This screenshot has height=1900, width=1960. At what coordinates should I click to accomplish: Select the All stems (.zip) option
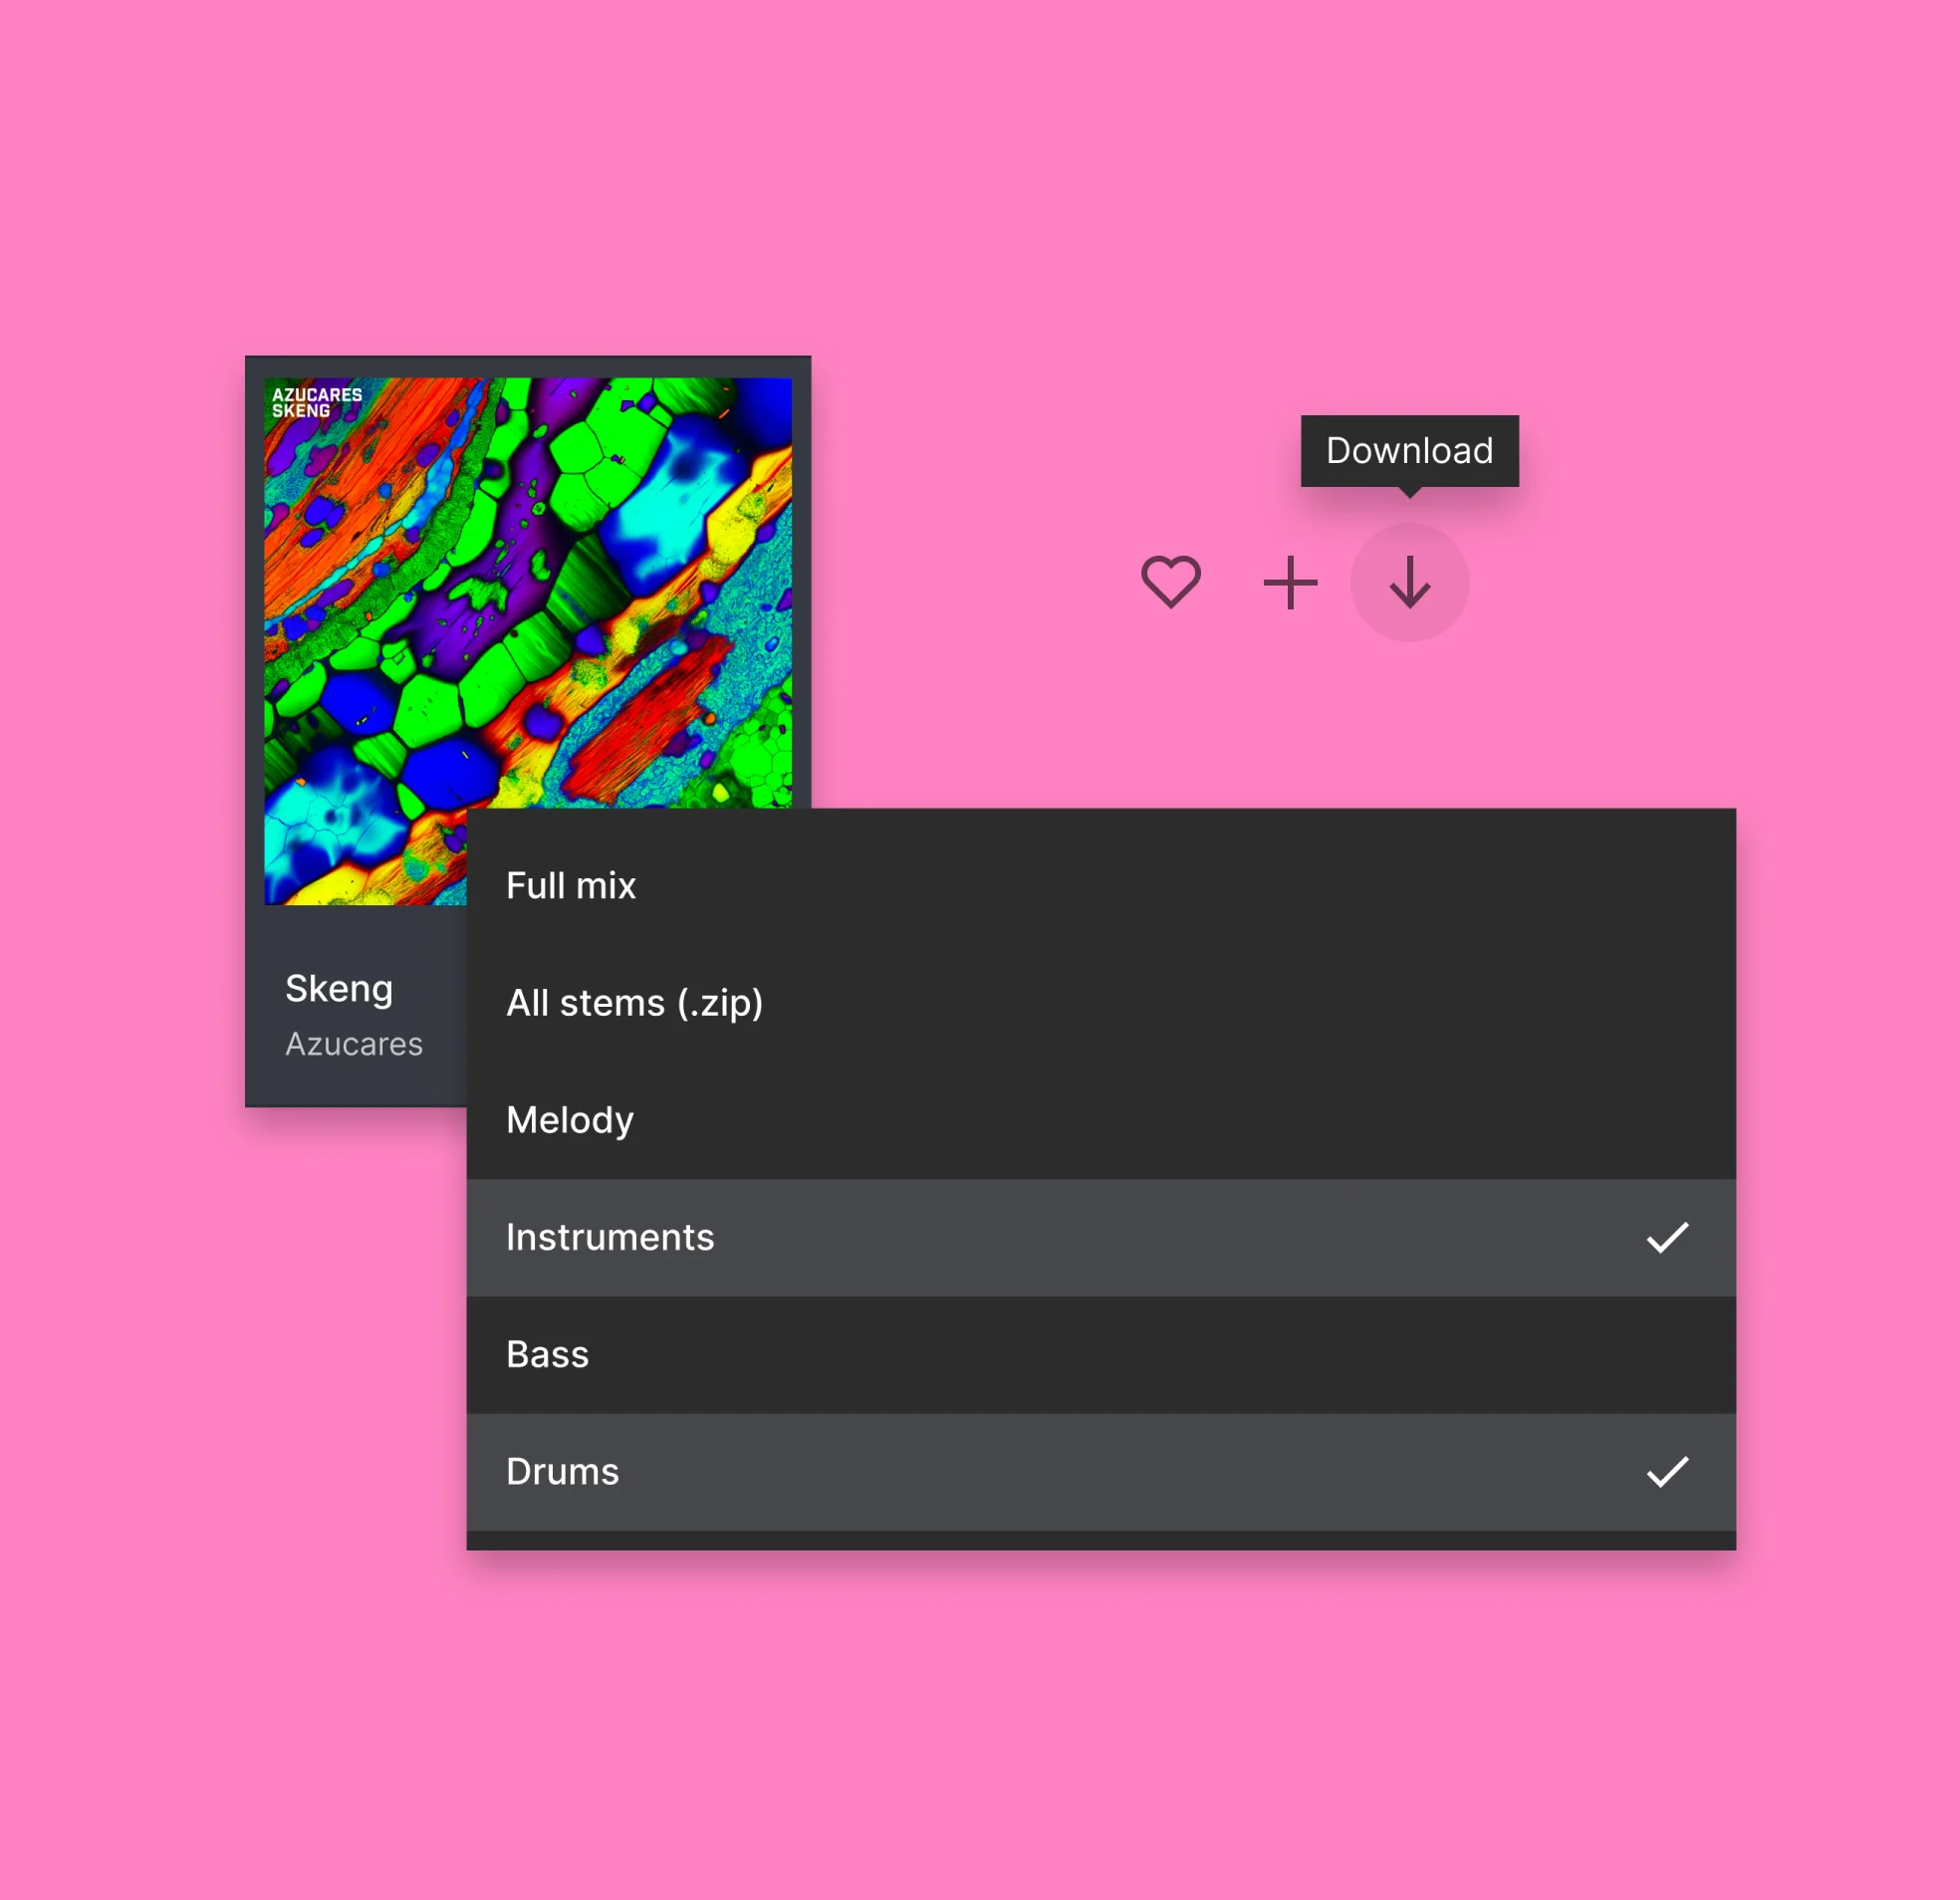tap(635, 1003)
